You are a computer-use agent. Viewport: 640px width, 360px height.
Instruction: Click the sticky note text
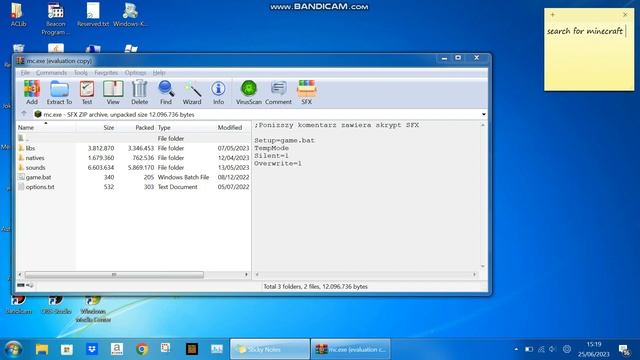pyautogui.click(x=584, y=31)
